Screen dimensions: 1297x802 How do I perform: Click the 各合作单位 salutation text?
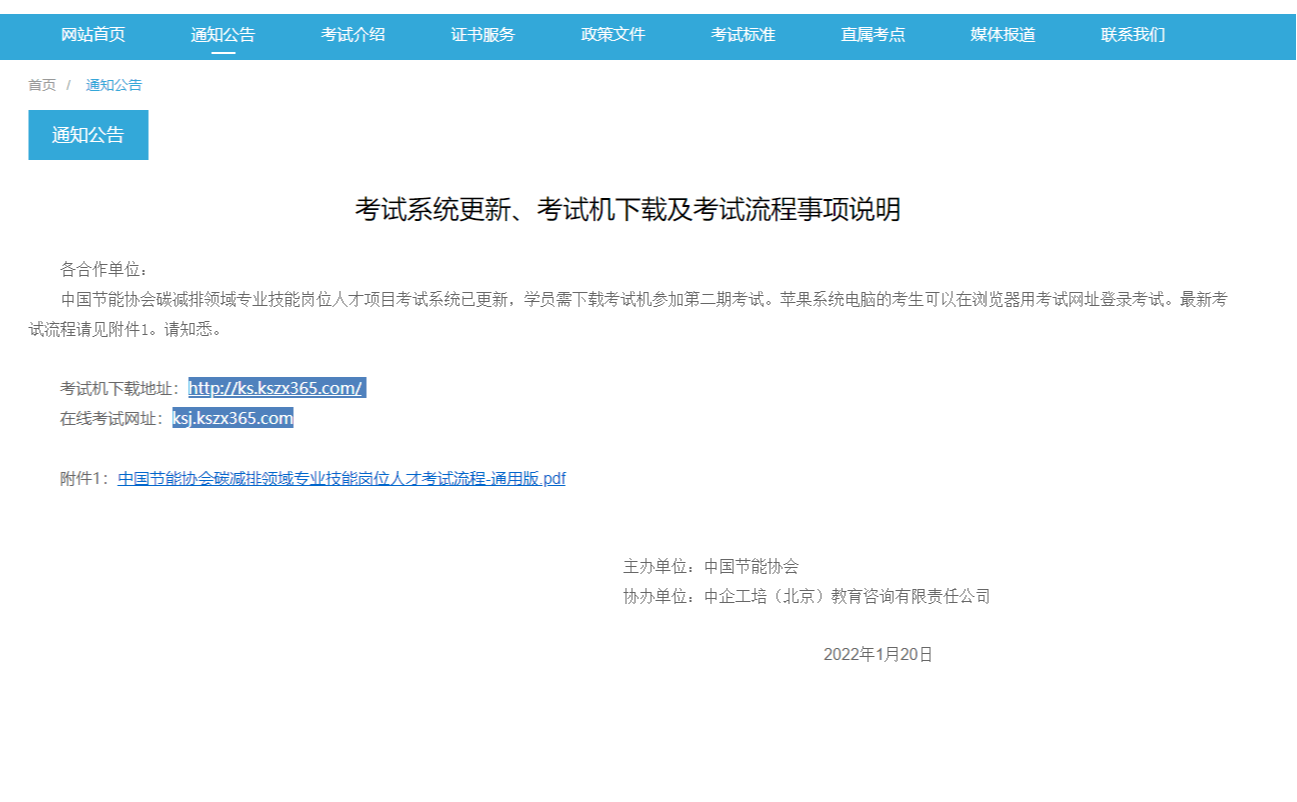[104, 270]
